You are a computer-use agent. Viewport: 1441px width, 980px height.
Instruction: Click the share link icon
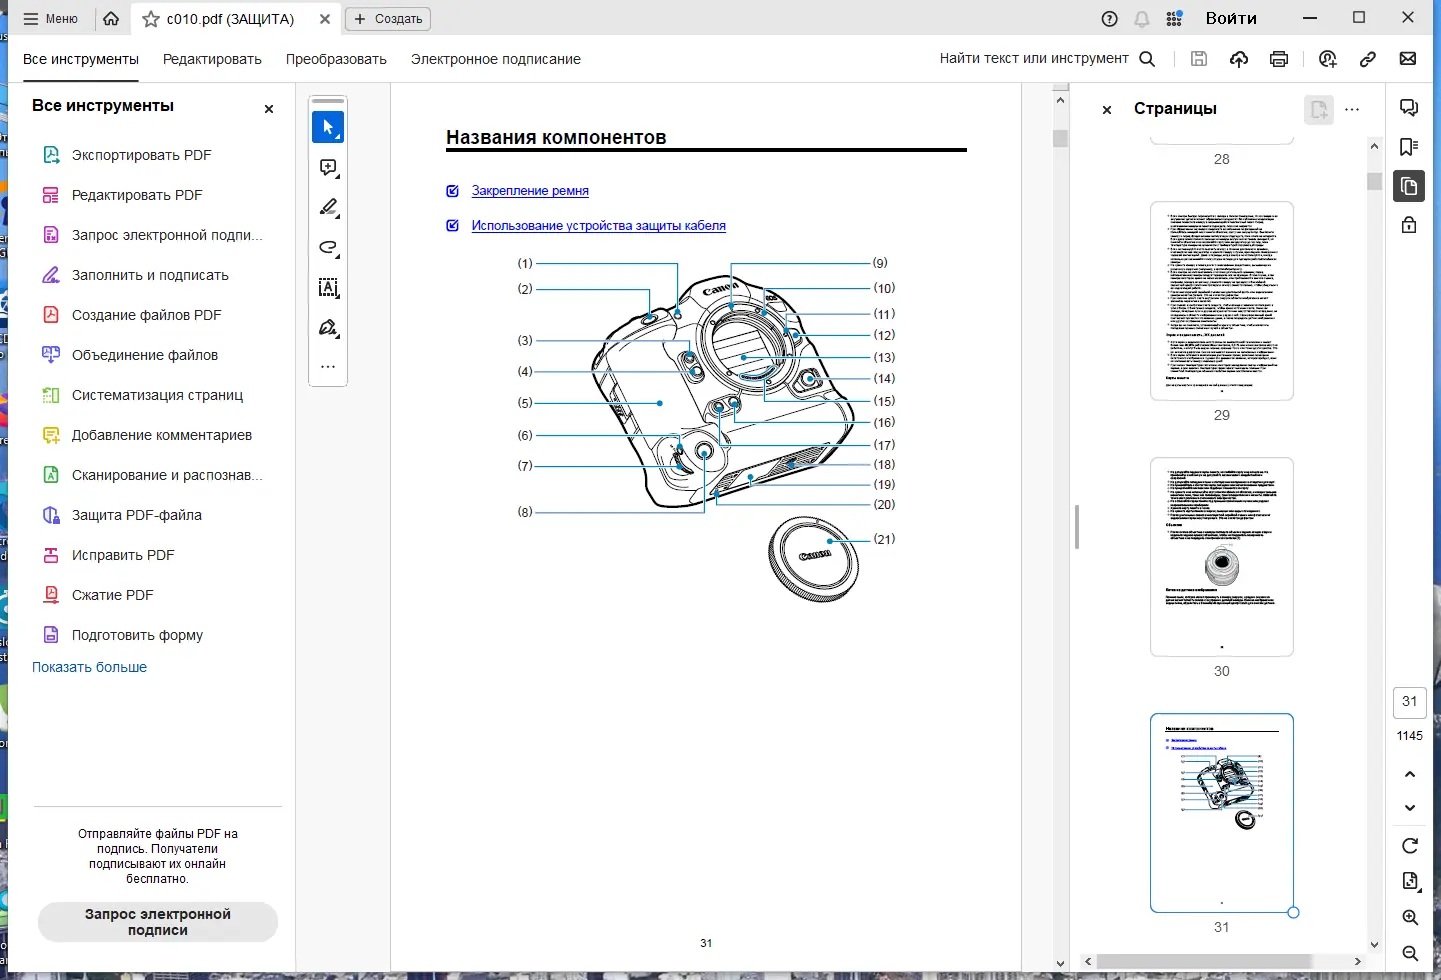1370,58
